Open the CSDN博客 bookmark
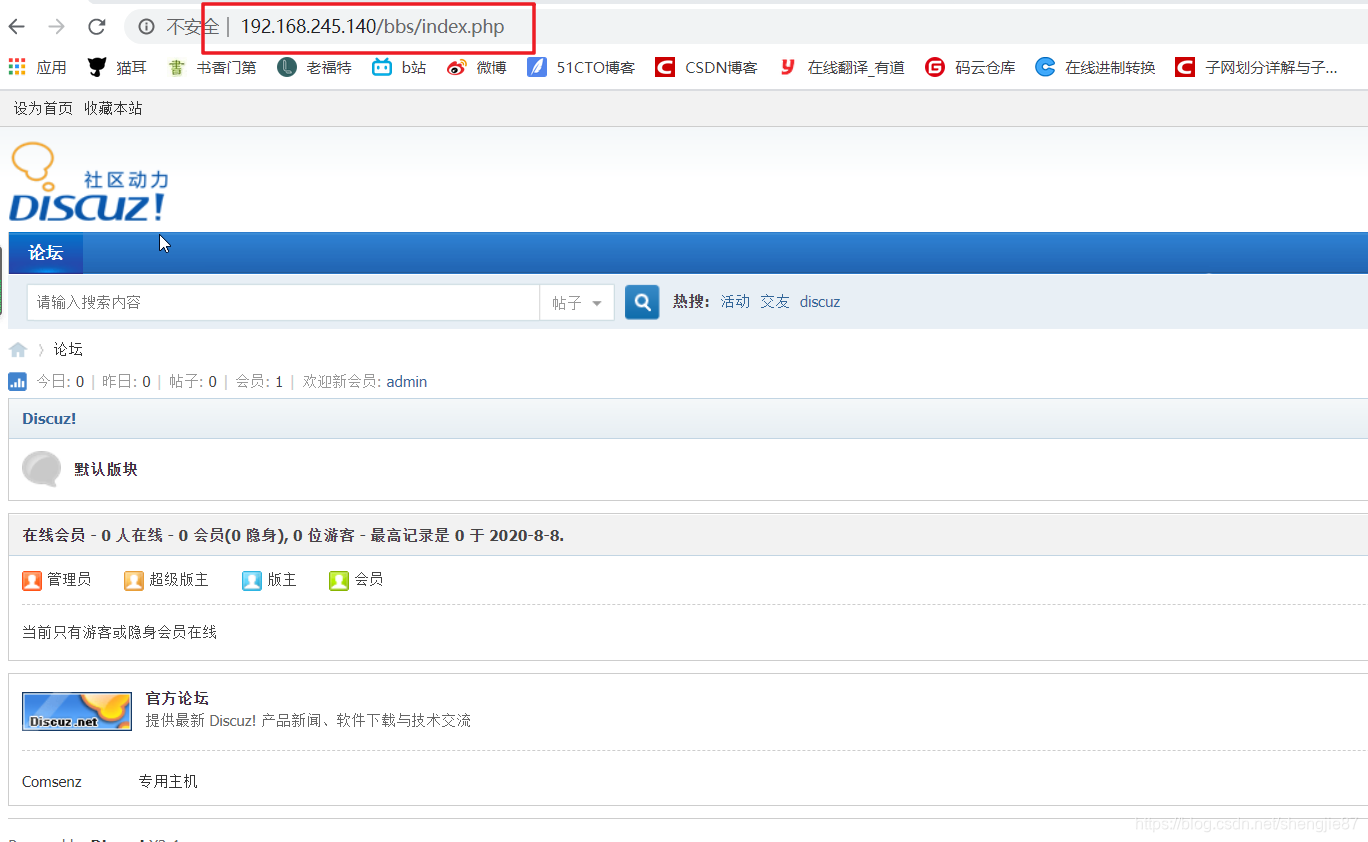The image size is (1368, 842). tap(706, 67)
